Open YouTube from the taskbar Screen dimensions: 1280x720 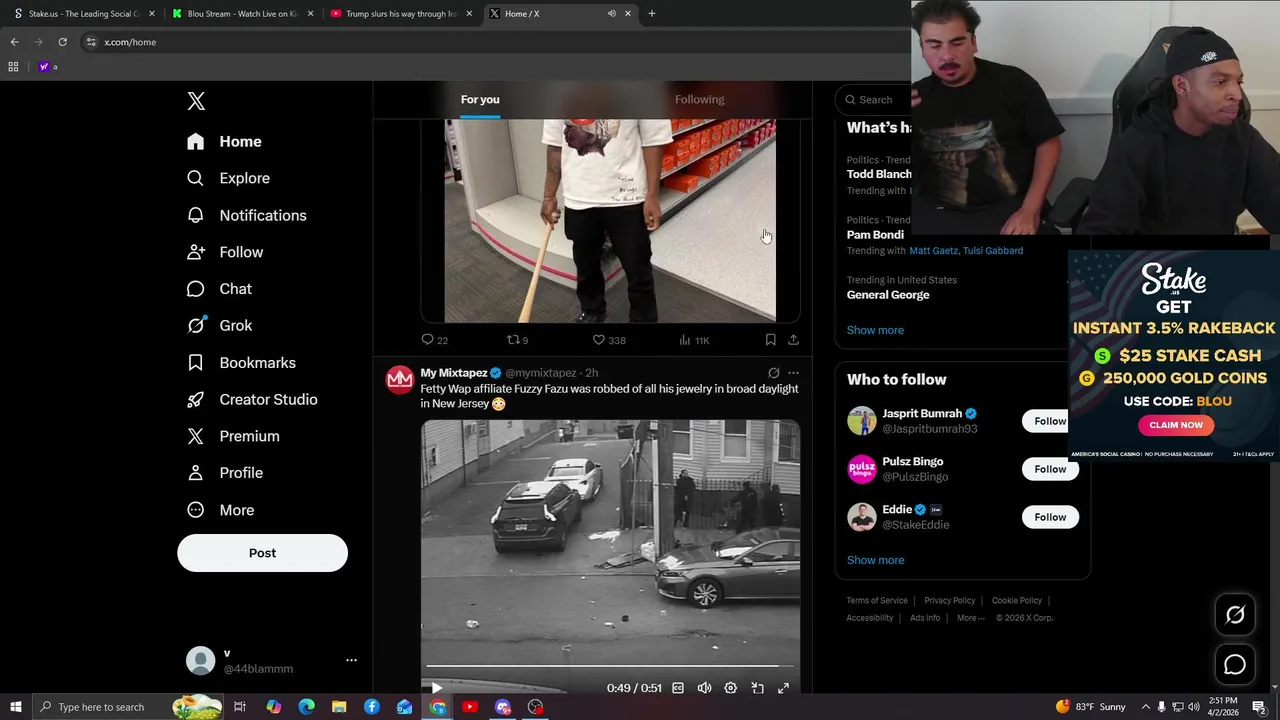(470, 707)
